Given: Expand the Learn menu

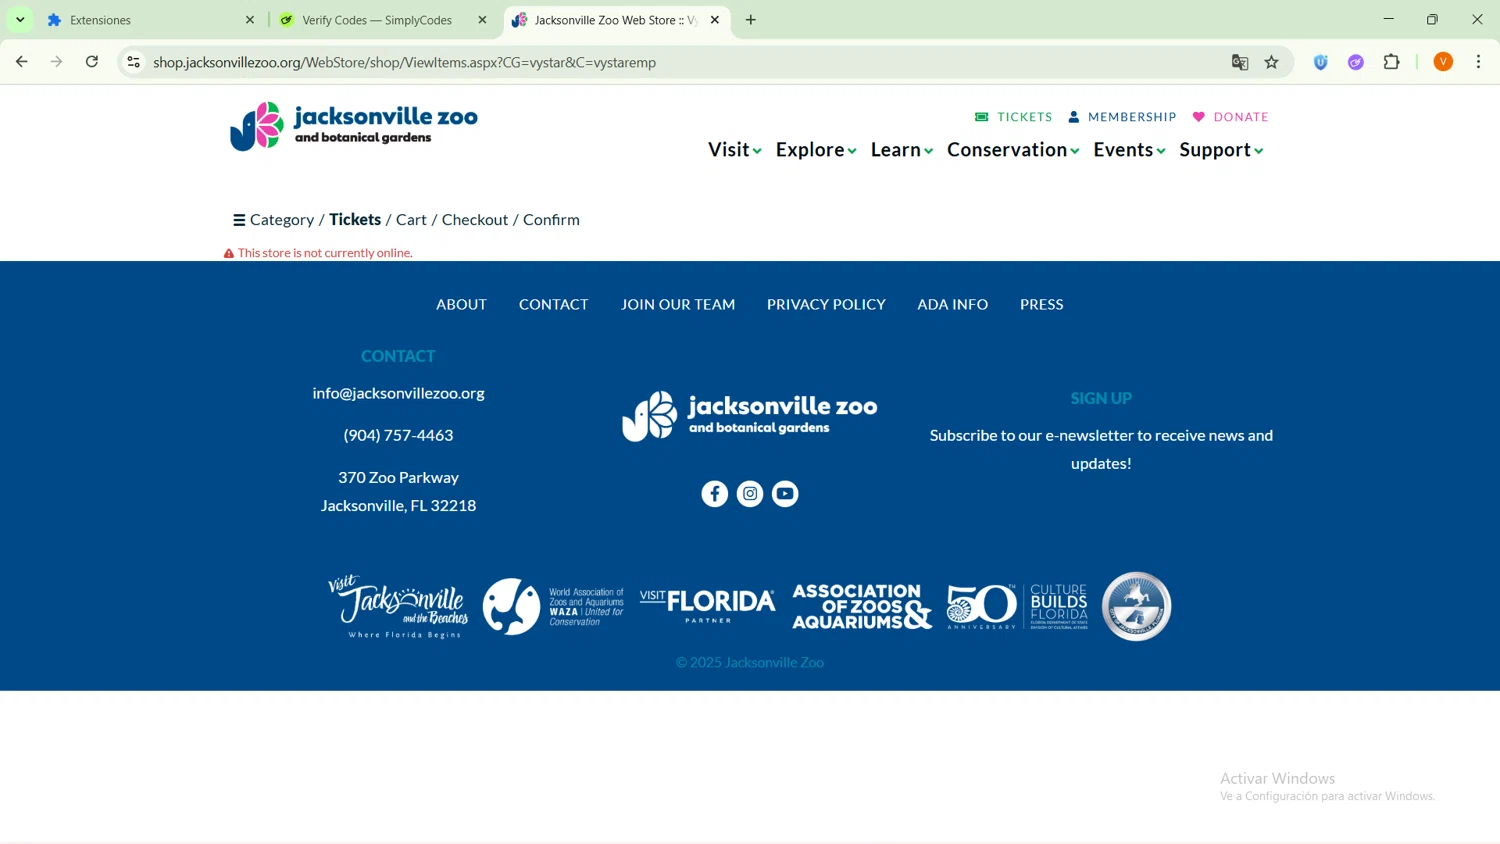Looking at the screenshot, I should coord(902,150).
